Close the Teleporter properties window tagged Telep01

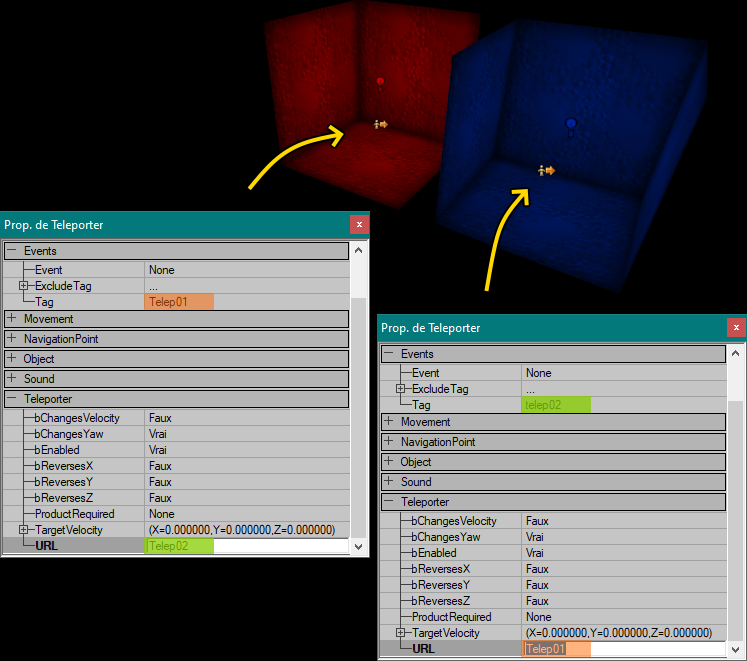click(359, 225)
